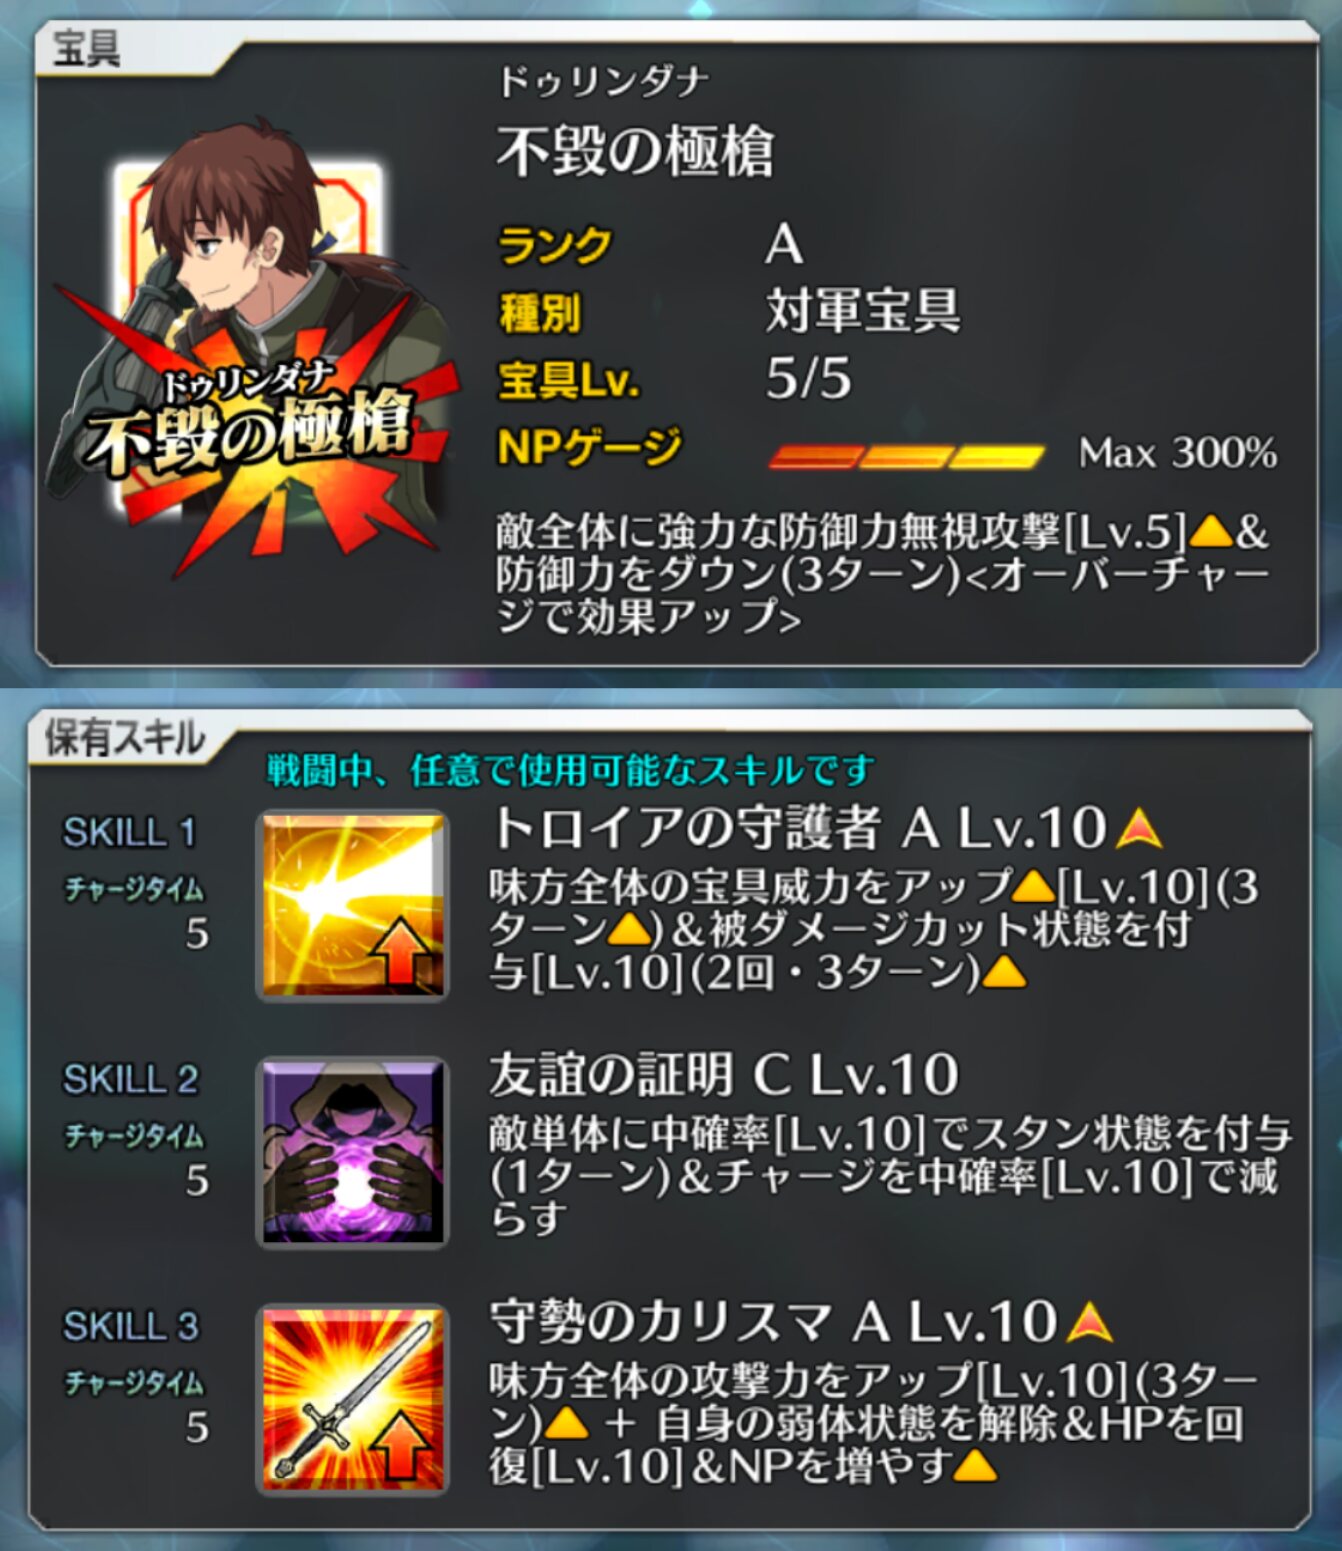Tap the triangle ending Skill 1 description
Image resolution: width=1342 pixels, height=1551 pixels.
1003,972
